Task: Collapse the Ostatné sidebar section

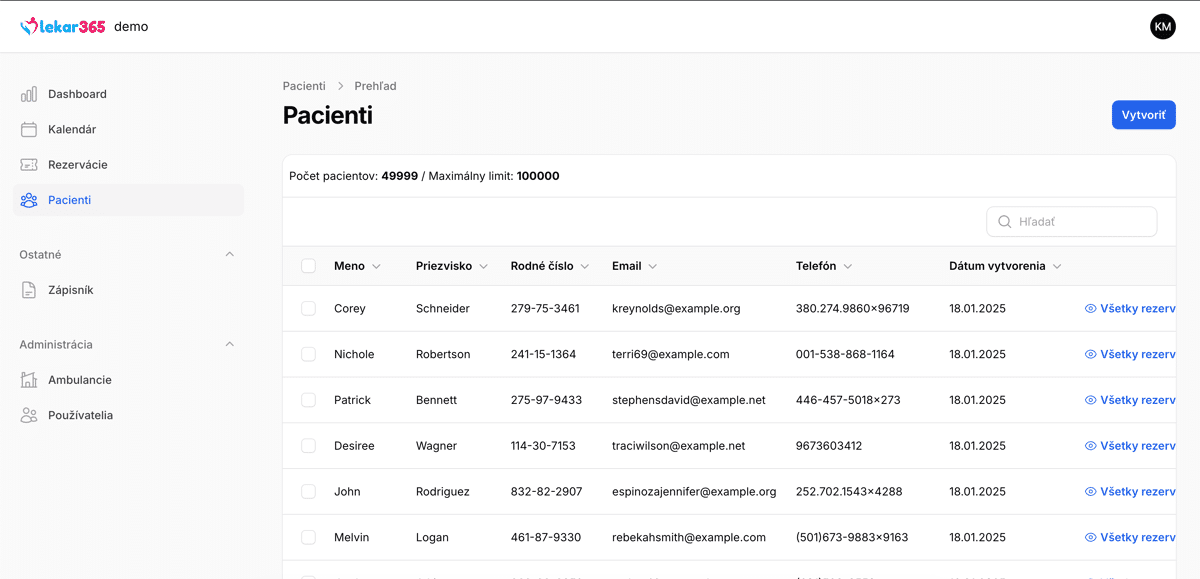Action: [x=229, y=255]
